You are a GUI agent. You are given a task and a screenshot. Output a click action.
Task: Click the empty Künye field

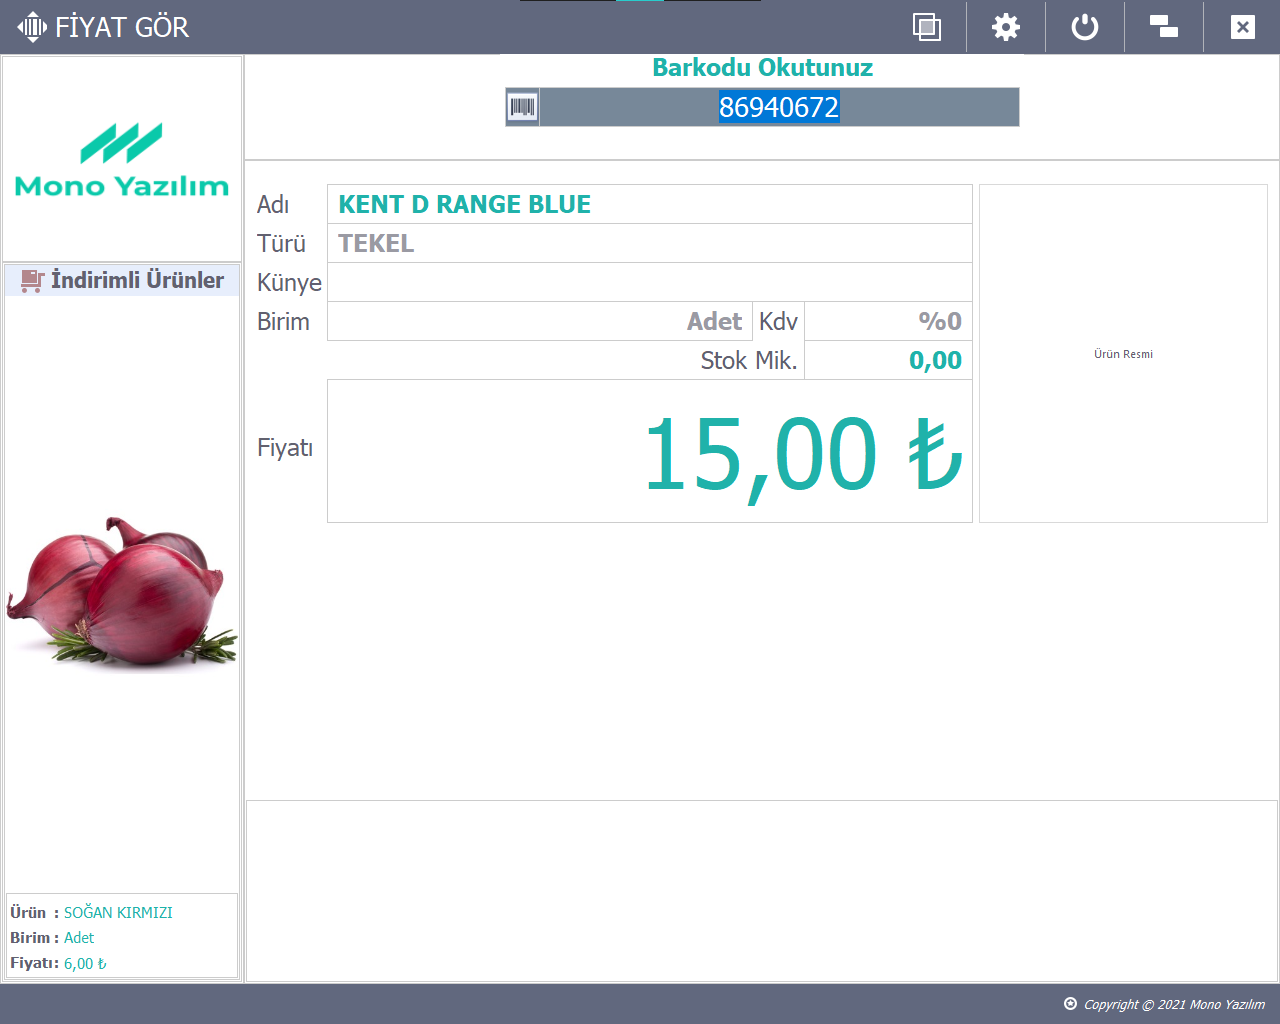(x=649, y=282)
